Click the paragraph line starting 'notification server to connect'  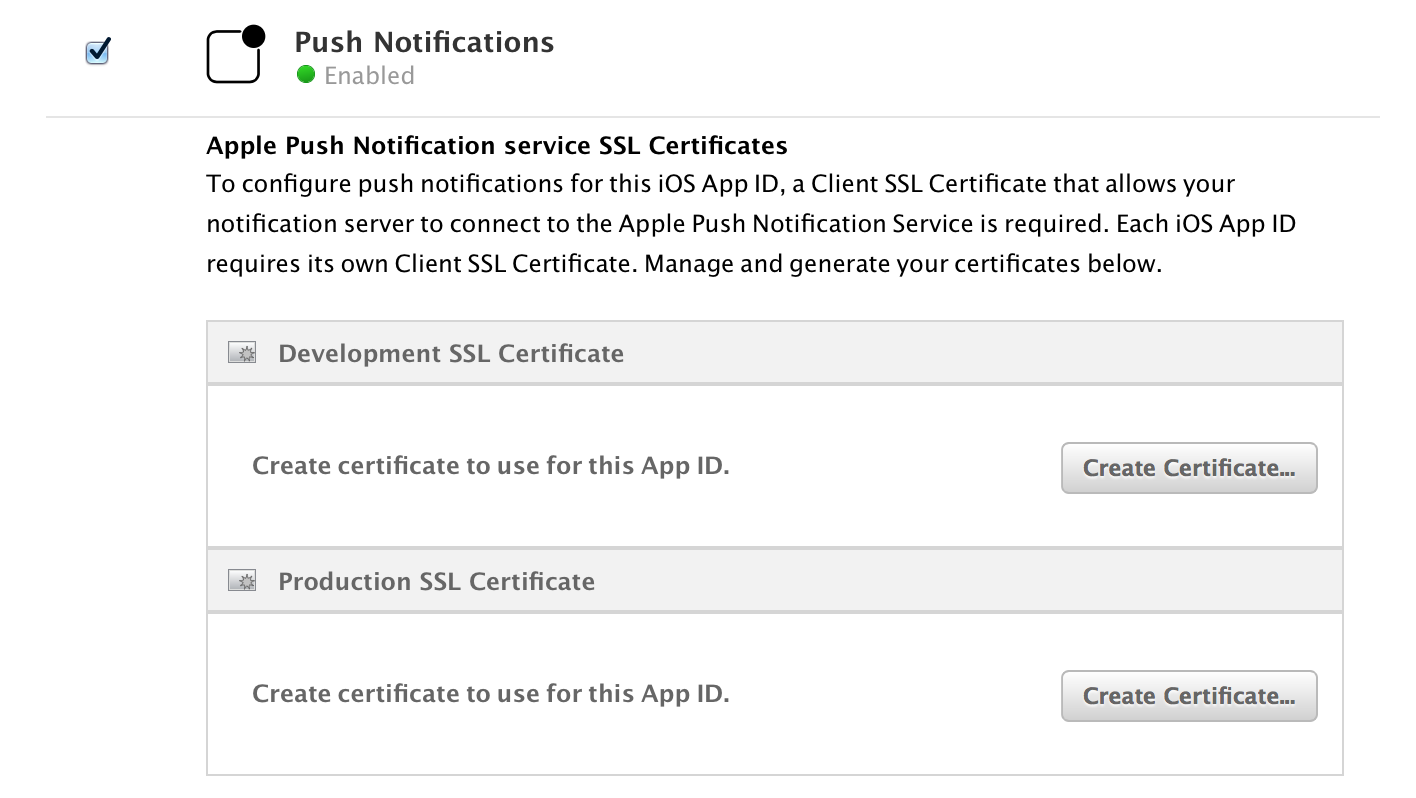(750, 225)
